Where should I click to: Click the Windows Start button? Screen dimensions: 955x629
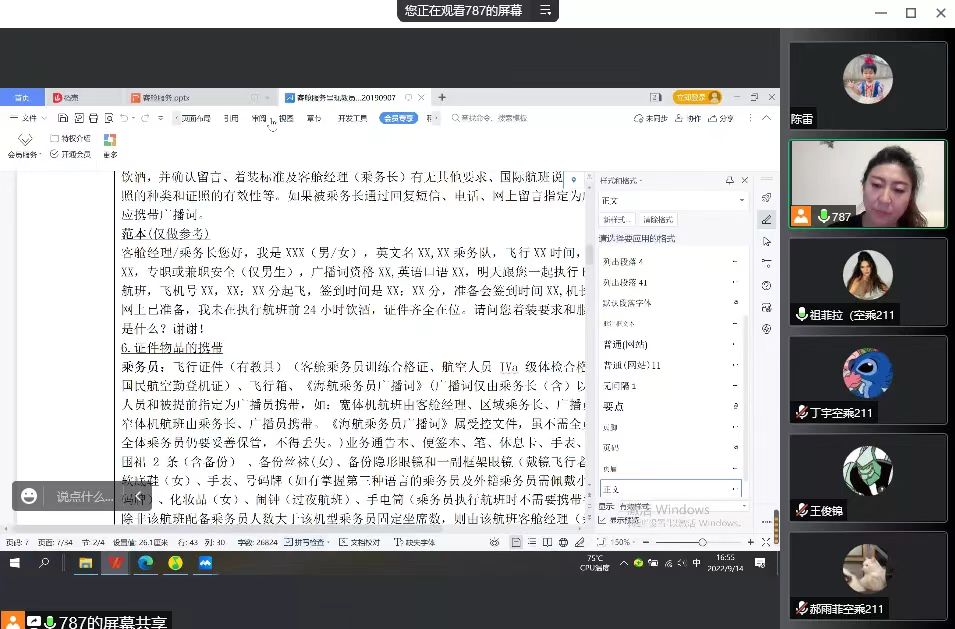pos(15,563)
